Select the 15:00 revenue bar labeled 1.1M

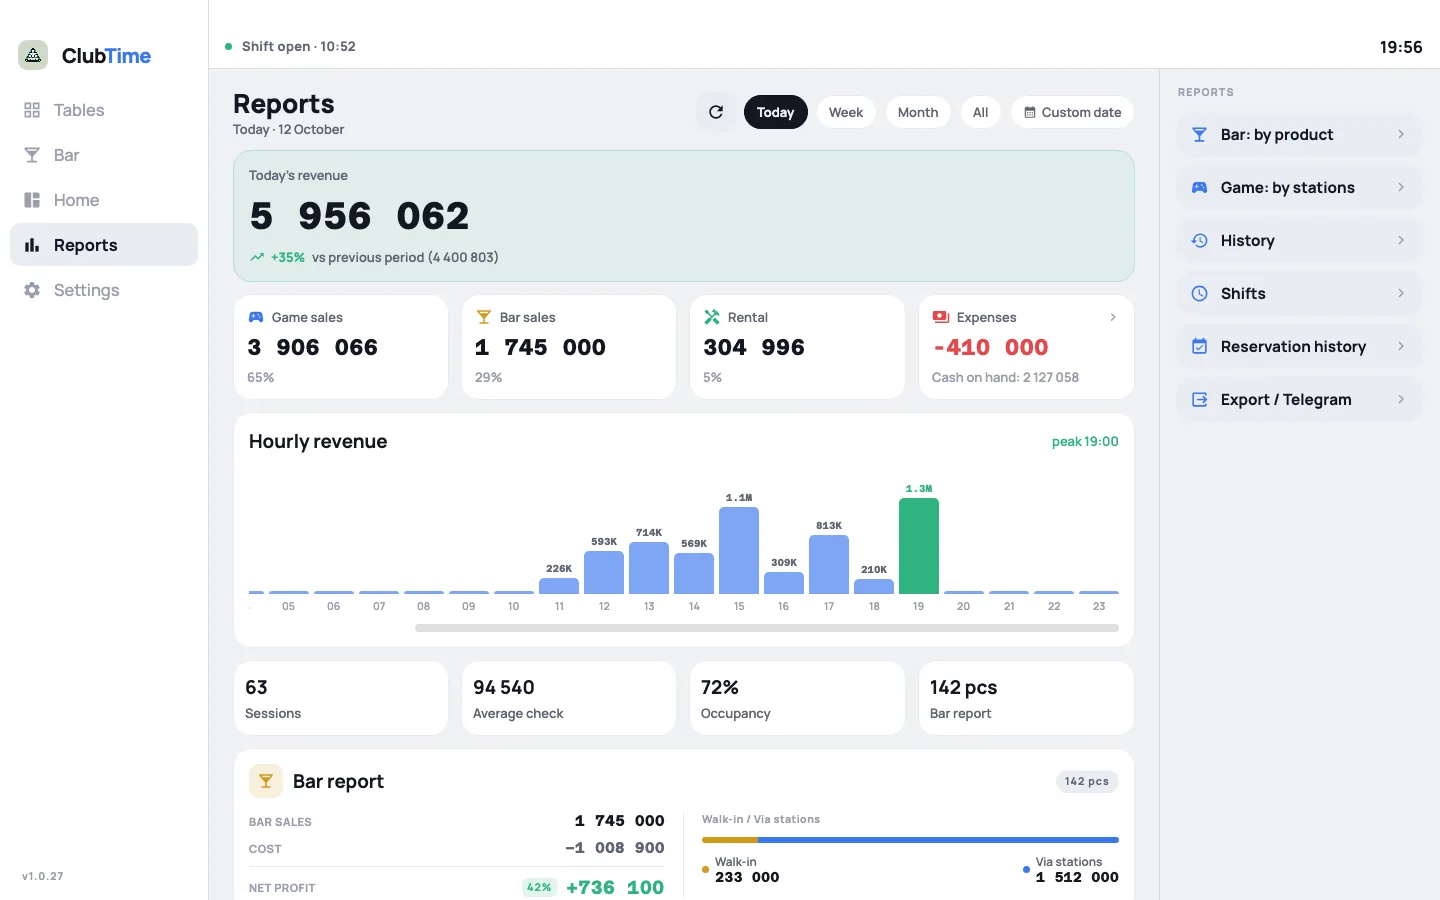coord(739,550)
